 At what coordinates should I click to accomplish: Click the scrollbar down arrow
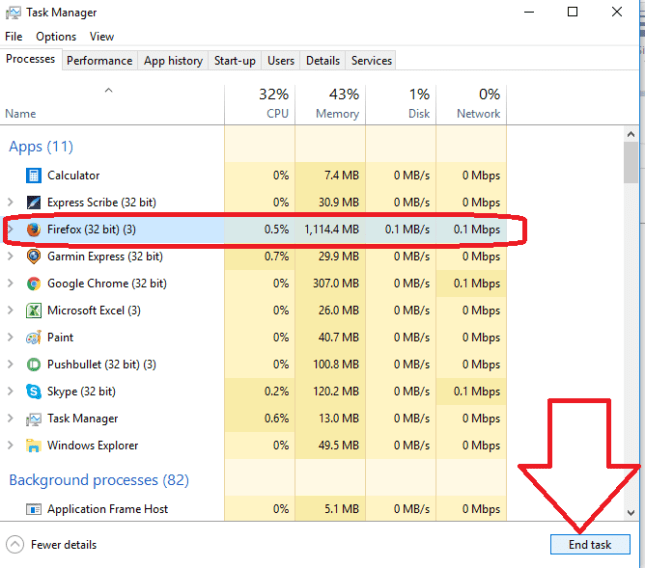point(631,512)
